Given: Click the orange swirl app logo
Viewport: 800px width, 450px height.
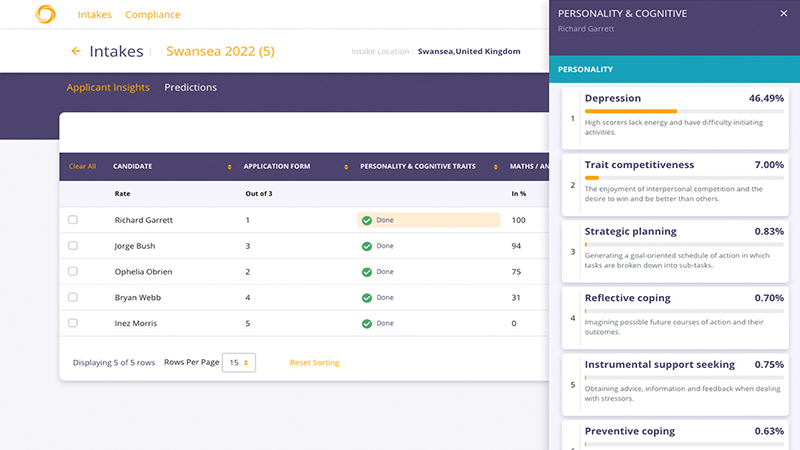Looking at the screenshot, I should click(45, 14).
